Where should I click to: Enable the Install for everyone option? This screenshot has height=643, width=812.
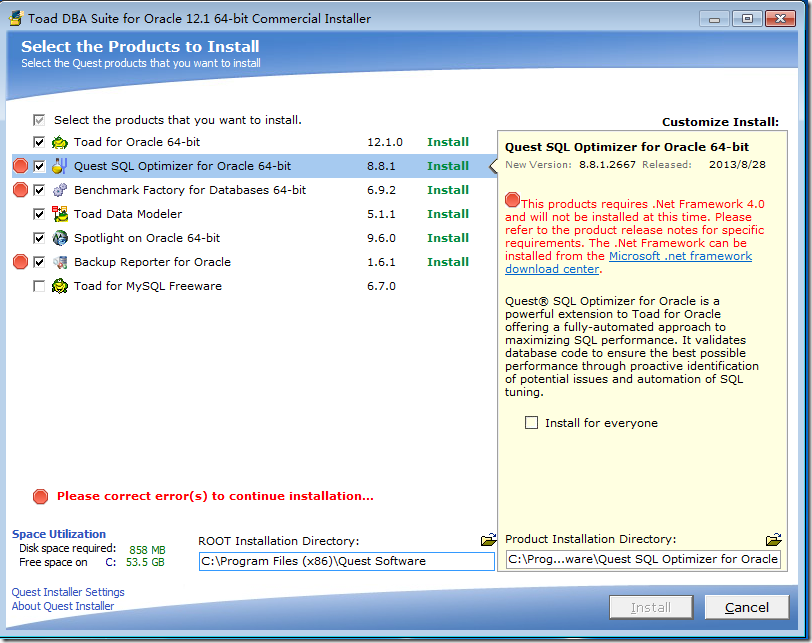(x=531, y=423)
